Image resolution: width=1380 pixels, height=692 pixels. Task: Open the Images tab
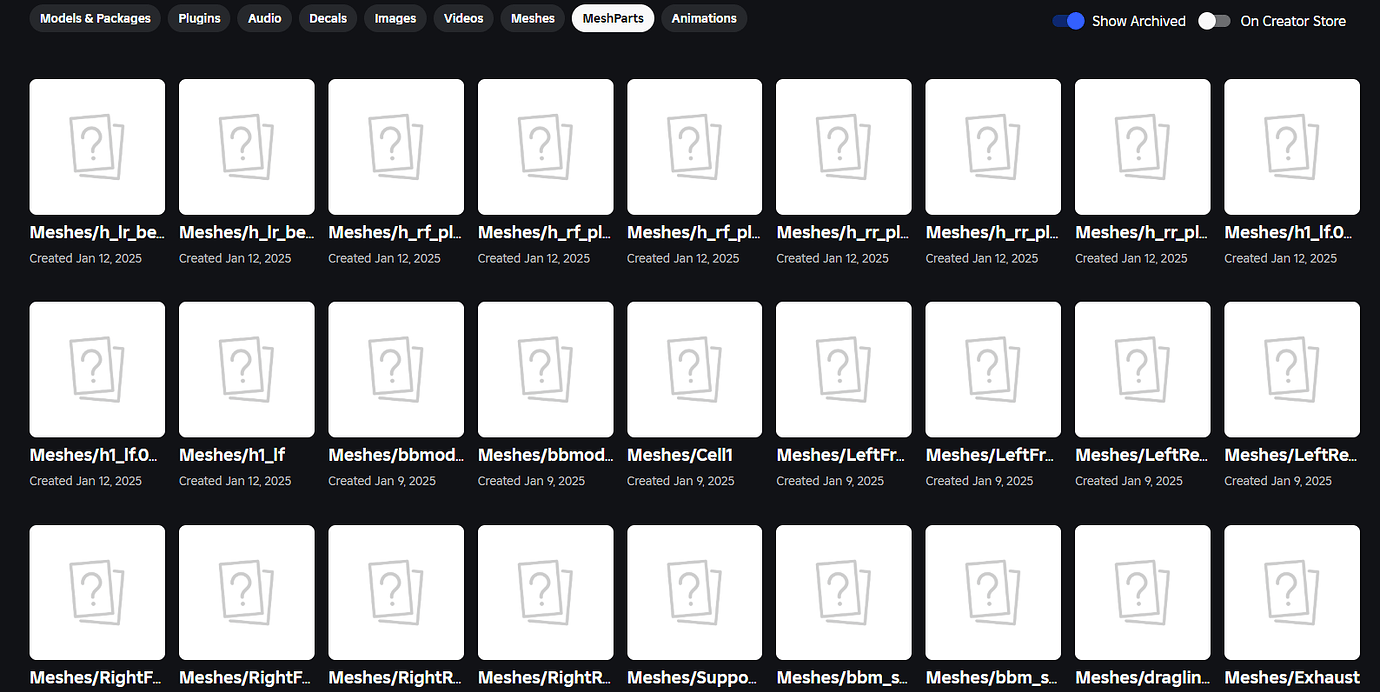coord(395,18)
